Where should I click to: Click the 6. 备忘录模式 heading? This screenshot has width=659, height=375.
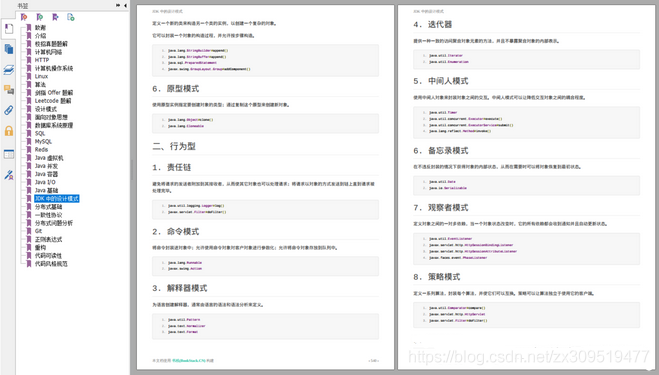[x=440, y=151]
